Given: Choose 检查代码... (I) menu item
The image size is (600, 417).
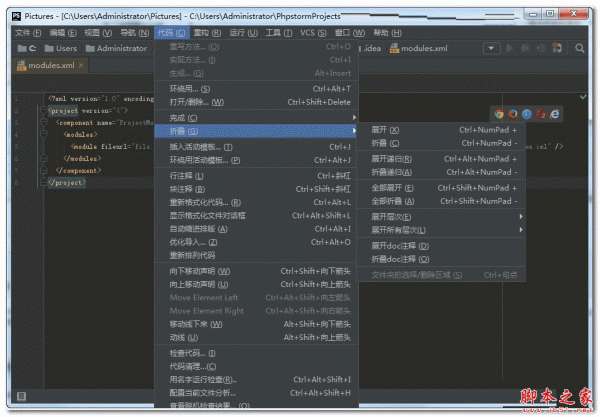Looking at the screenshot, I should coord(256,353).
